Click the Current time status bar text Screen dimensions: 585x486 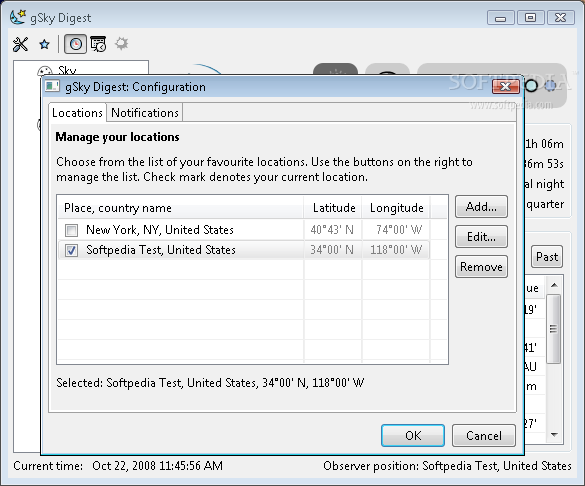coord(118,466)
